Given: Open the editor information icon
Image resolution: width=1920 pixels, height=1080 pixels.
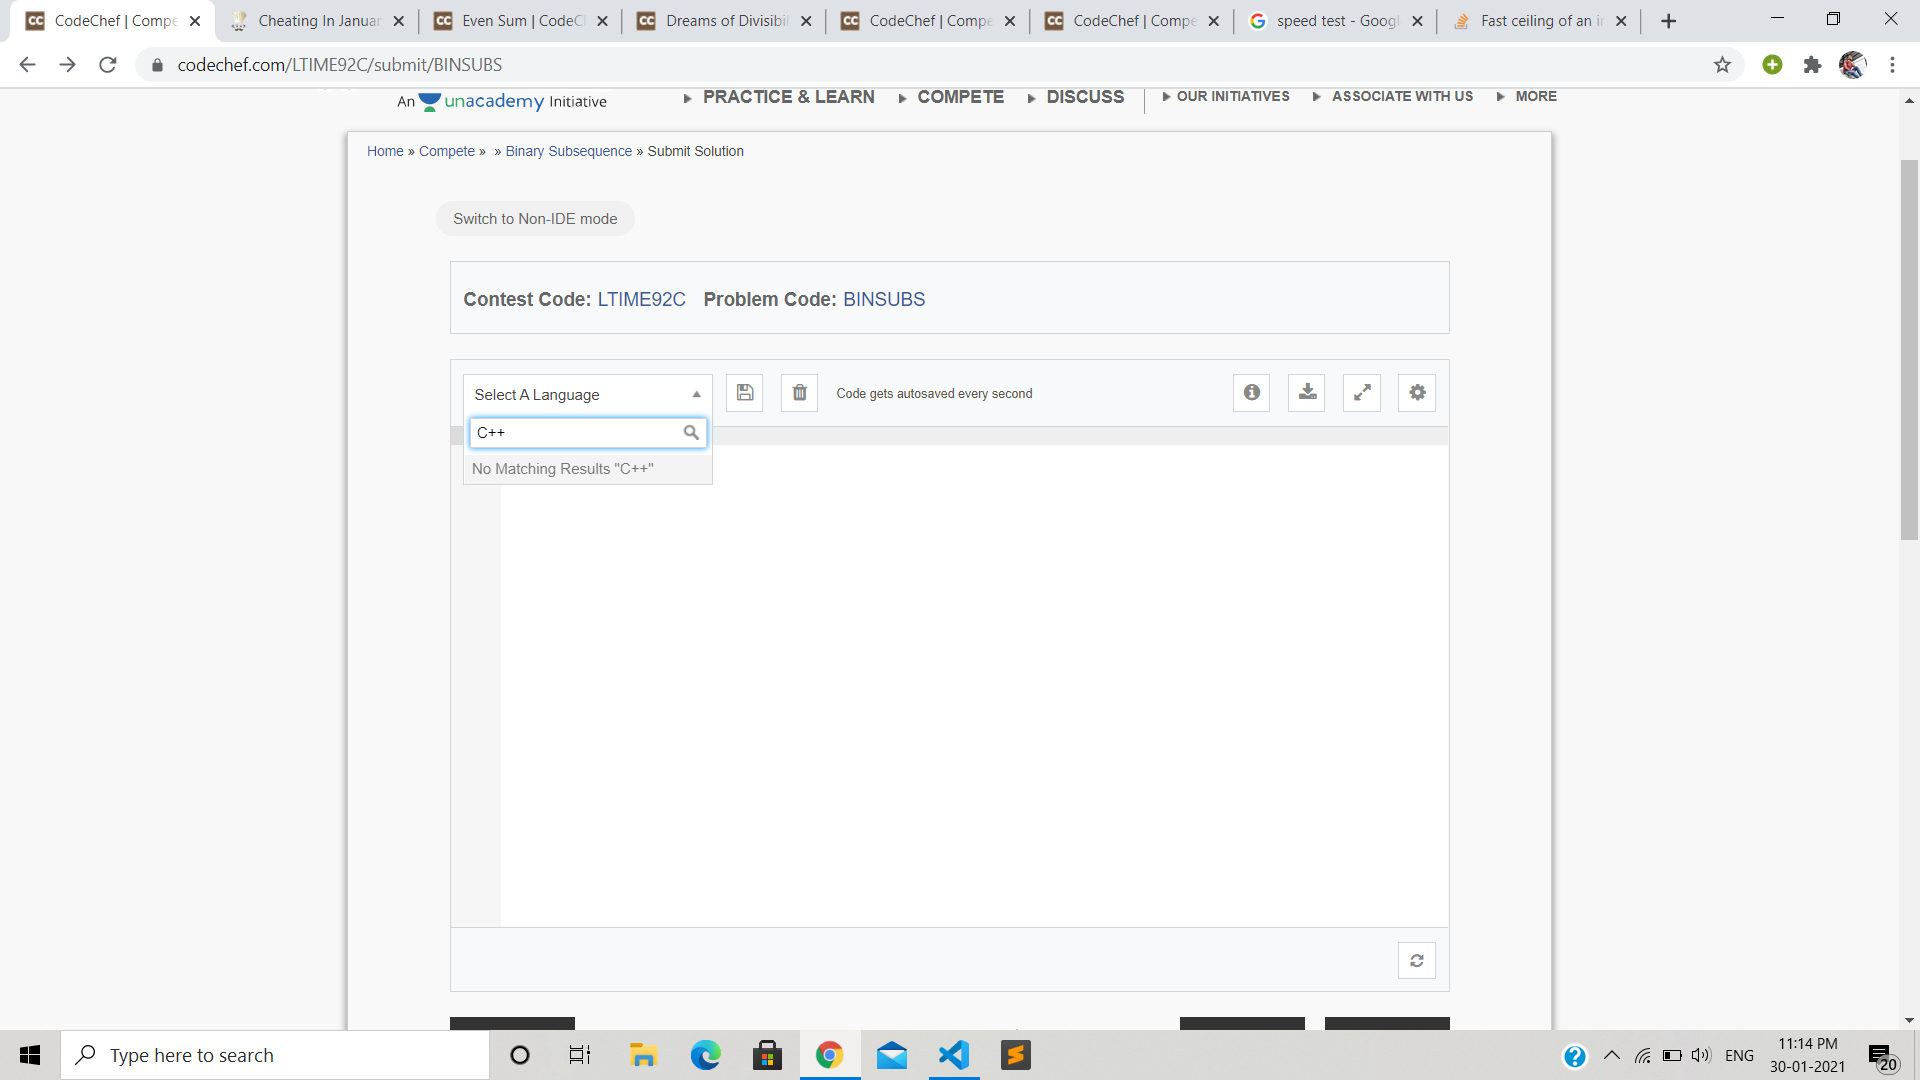Looking at the screenshot, I should (1251, 392).
